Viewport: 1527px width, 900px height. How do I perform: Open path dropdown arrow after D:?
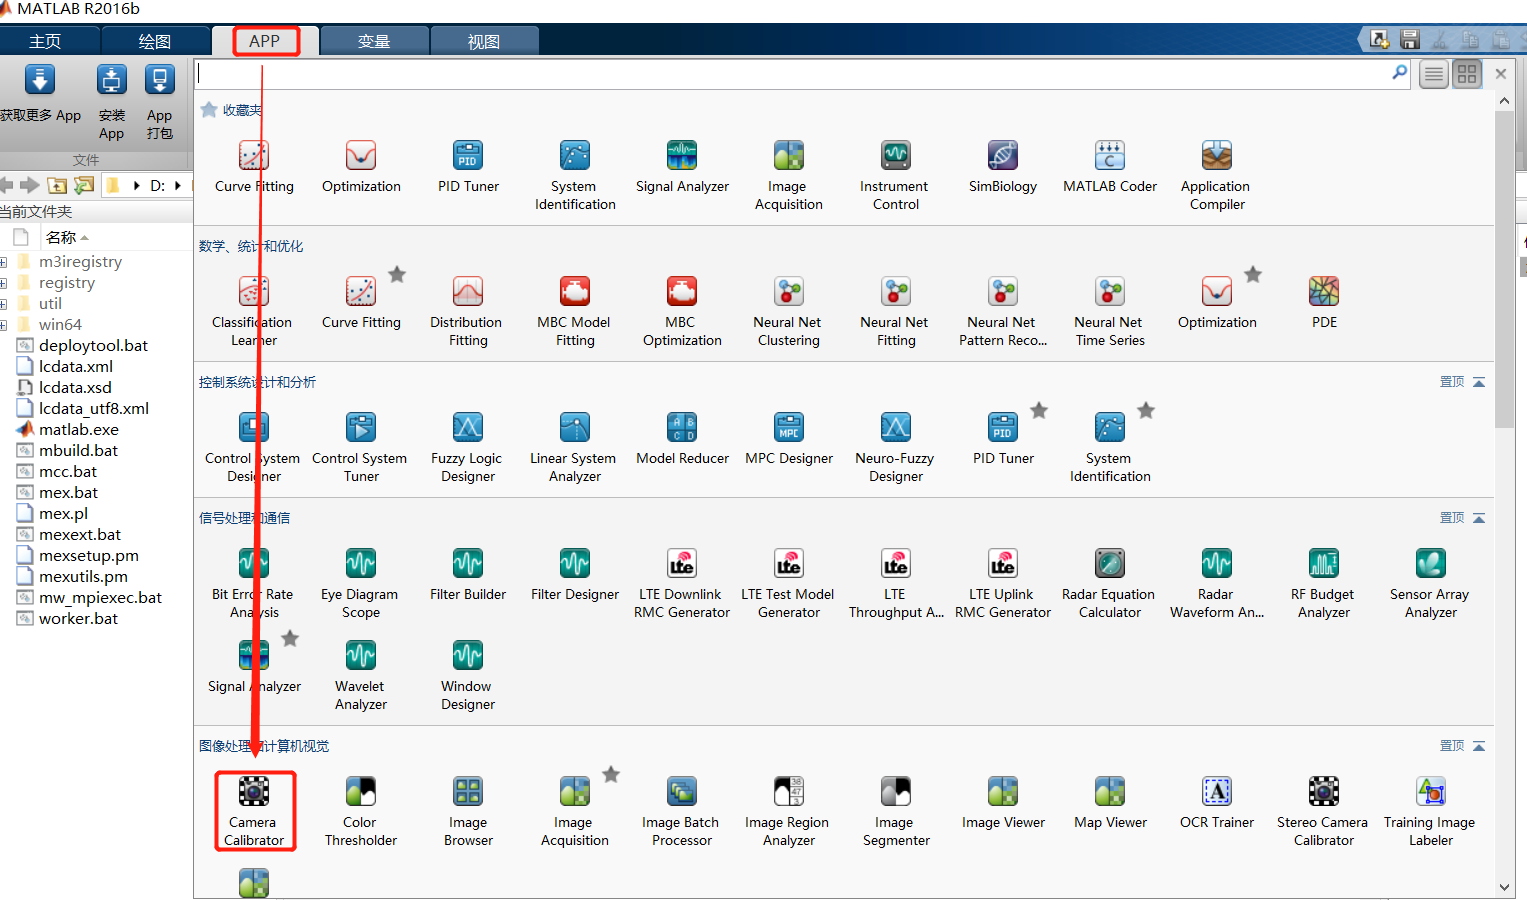(178, 185)
